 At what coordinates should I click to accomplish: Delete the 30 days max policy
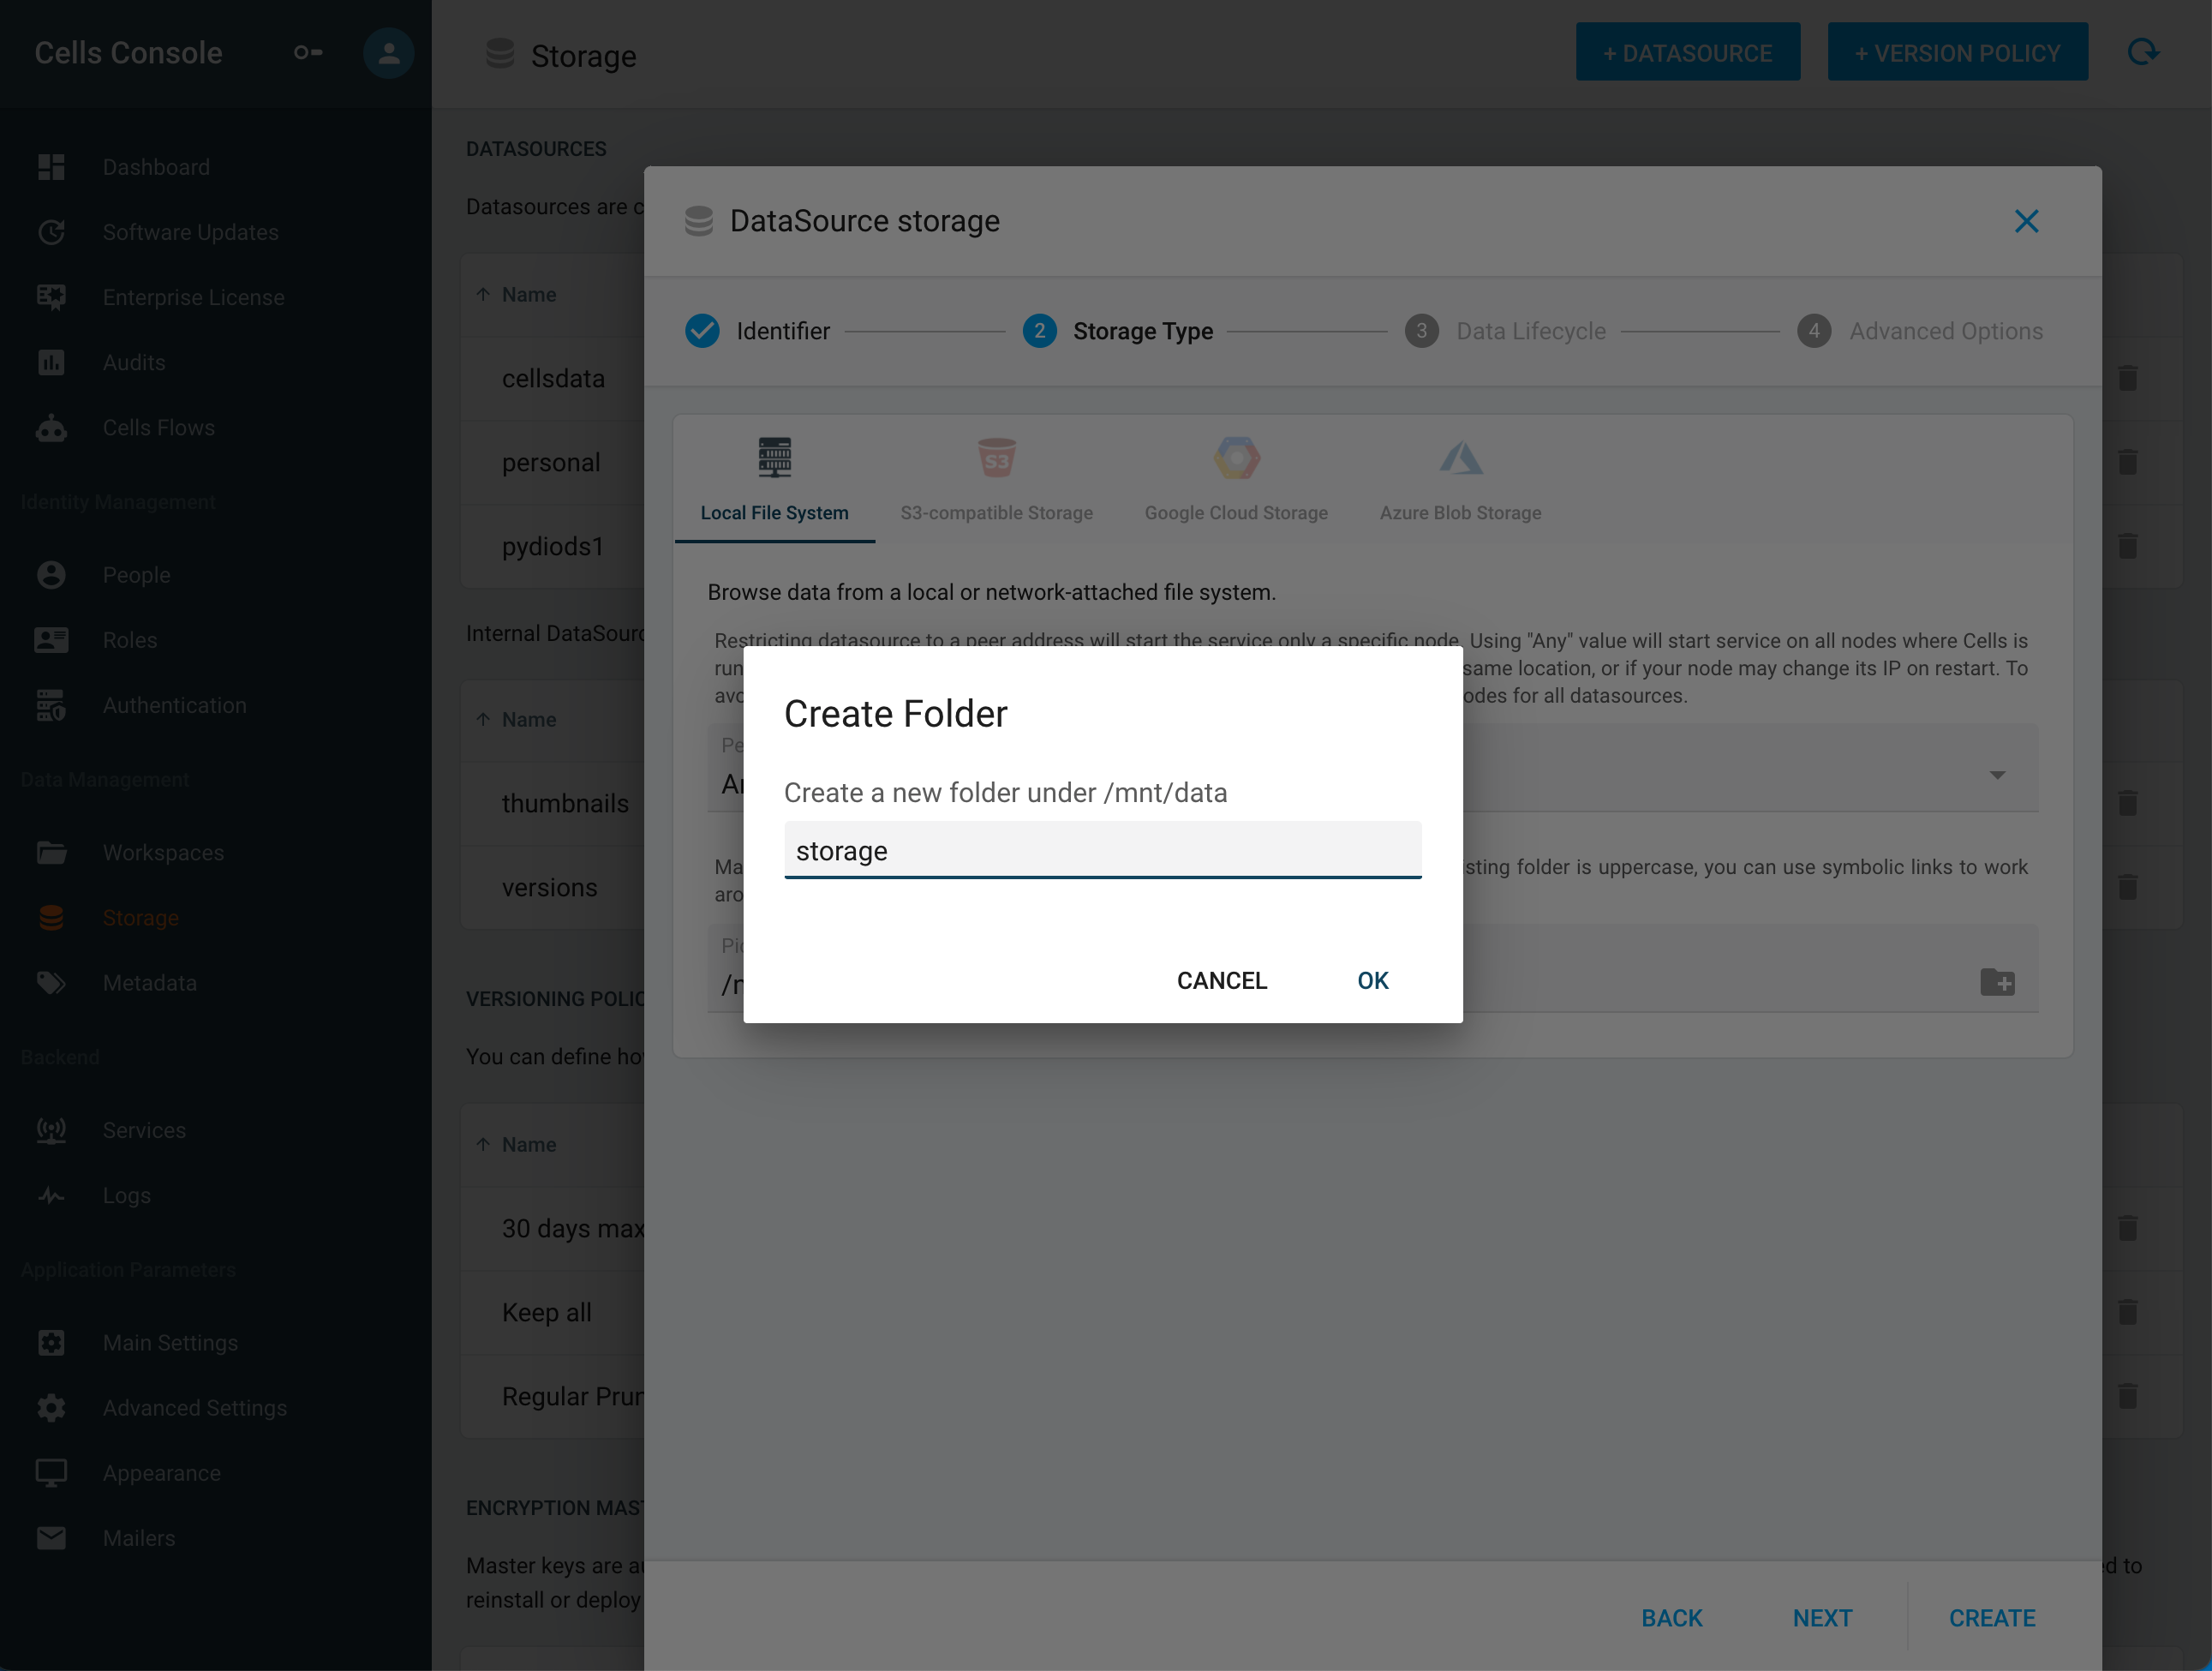[x=2127, y=1228]
